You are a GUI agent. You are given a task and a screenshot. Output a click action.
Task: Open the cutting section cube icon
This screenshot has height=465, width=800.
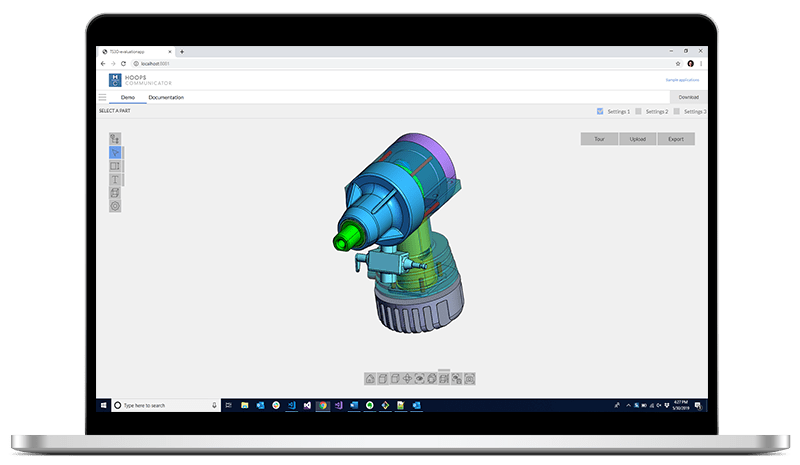[x=444, y=379]
